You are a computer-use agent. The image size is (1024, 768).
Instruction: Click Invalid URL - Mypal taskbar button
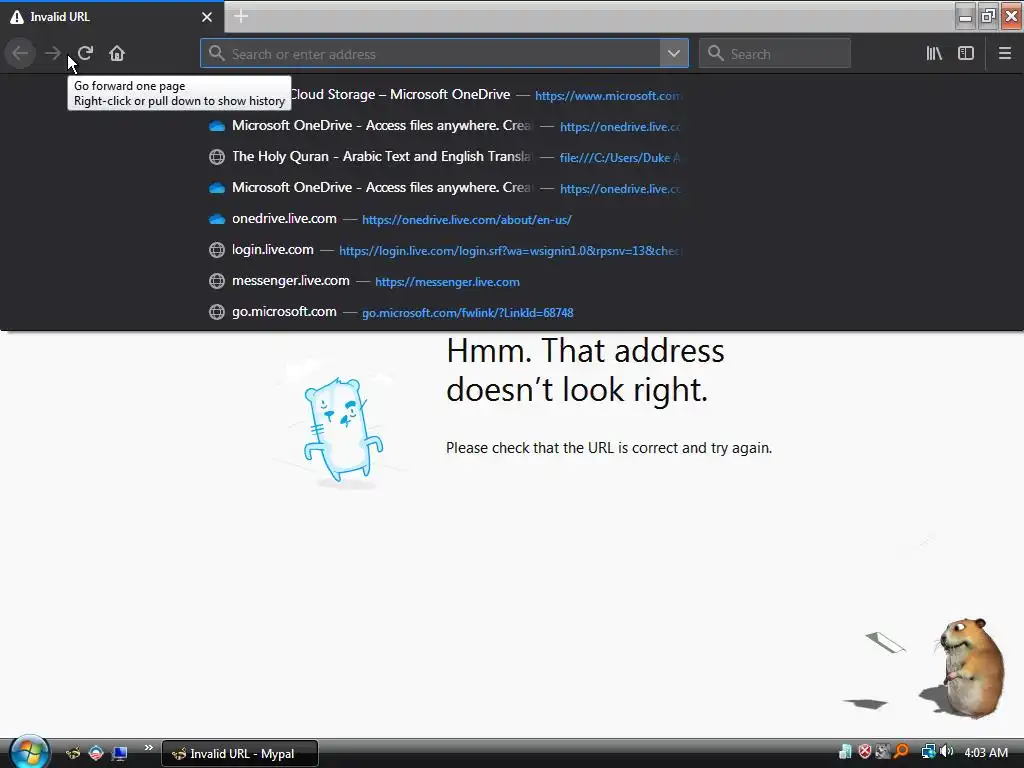click(x=240, y=754)
